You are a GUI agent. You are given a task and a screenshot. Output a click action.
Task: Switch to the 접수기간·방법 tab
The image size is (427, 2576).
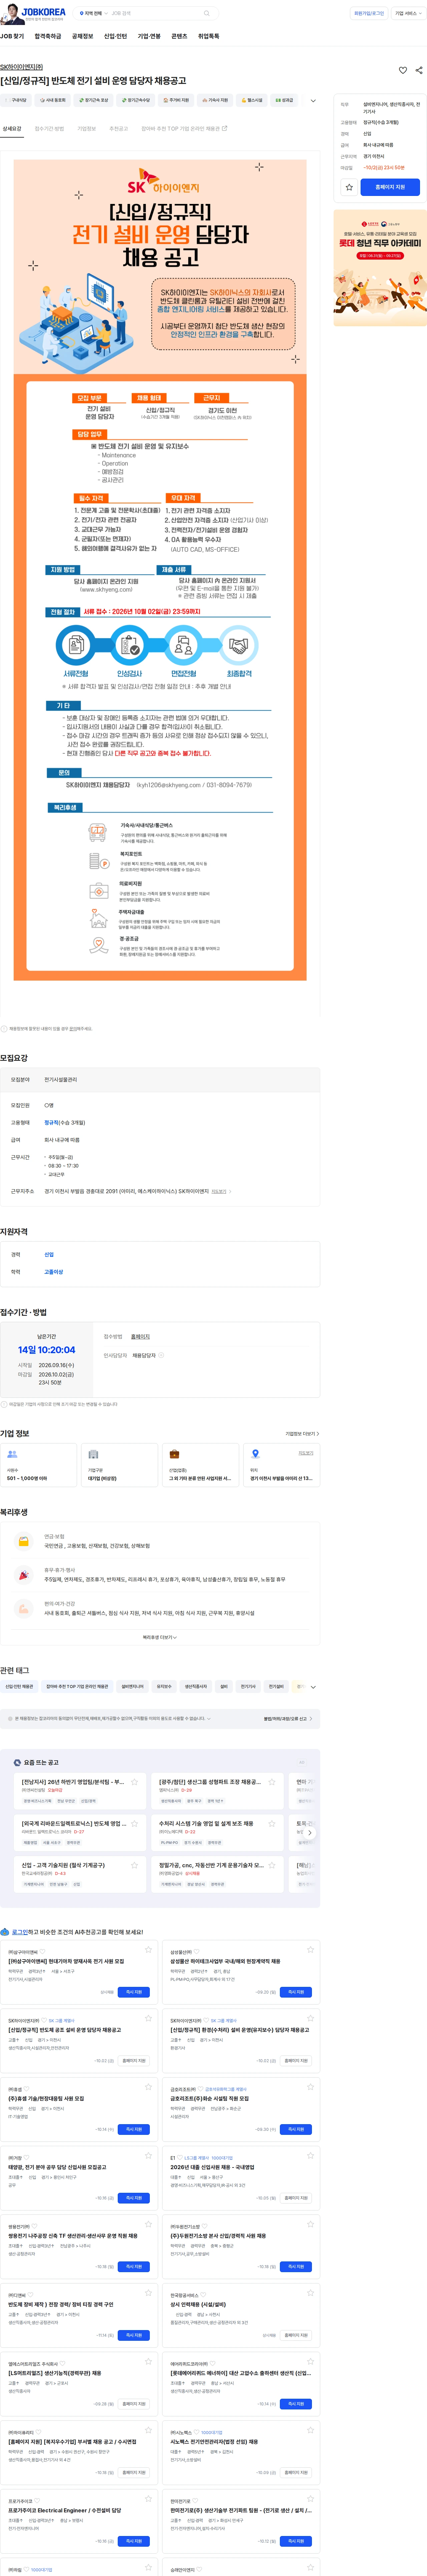[49, 129]
